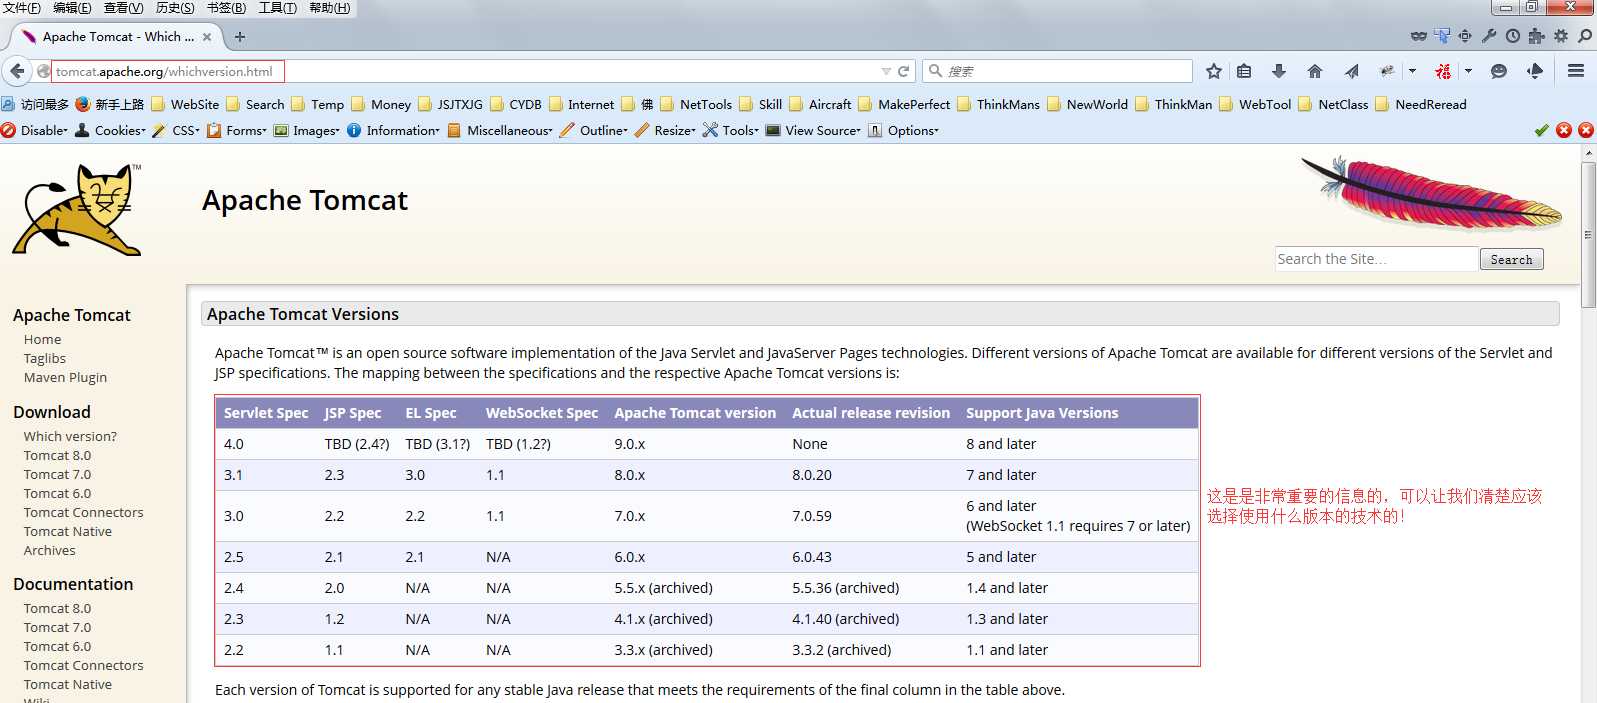The width and height of the screenshot is (1597, 703).
Task: Click the page vertical scrollbar thumb
Action: click(1589, 235)
